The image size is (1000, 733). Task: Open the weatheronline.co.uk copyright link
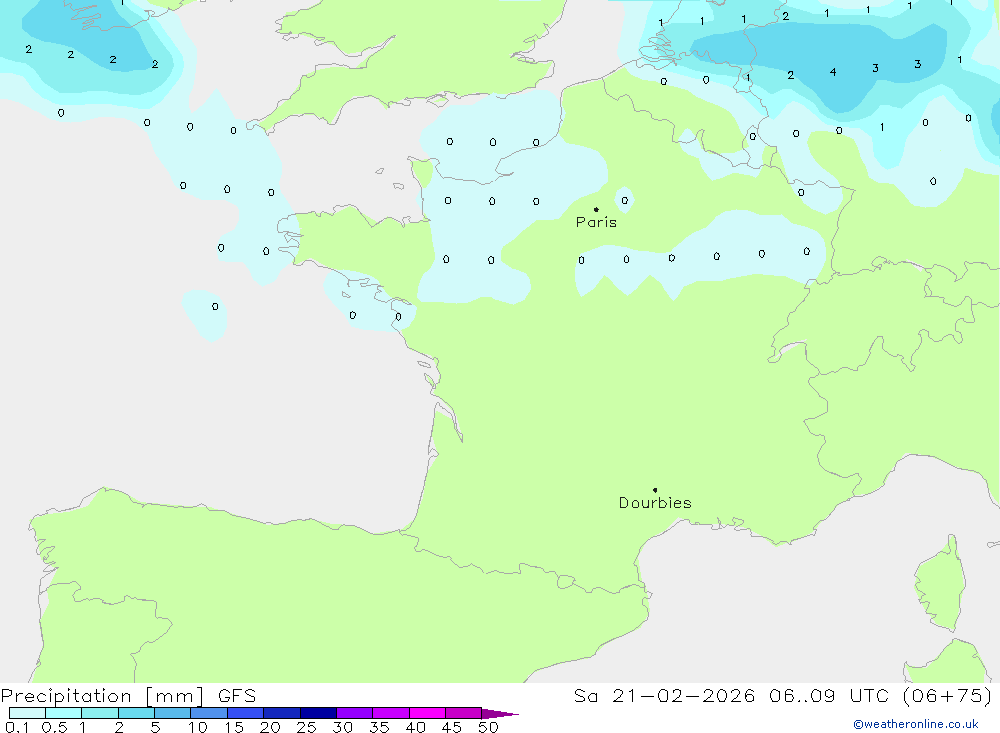click(x=916, y=724)
